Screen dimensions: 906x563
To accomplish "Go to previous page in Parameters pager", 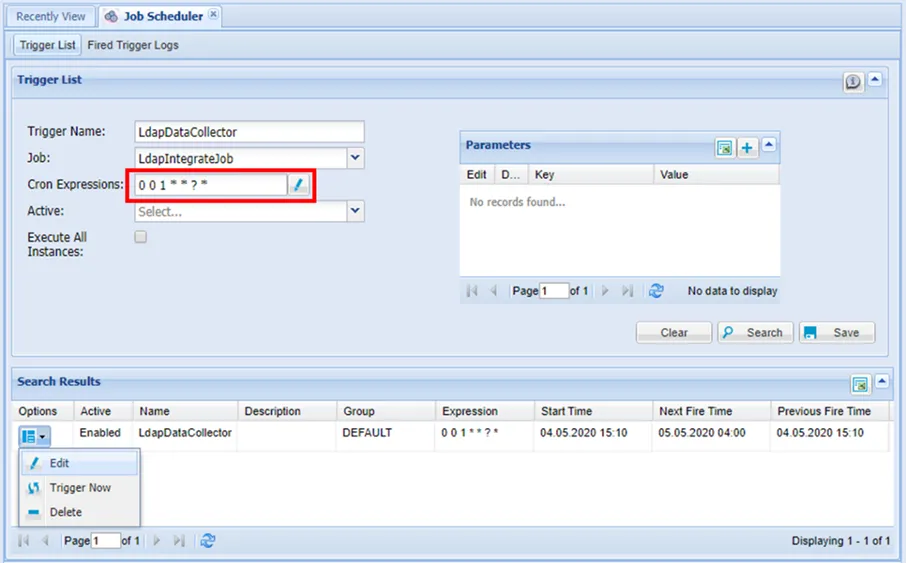I will [493, 291].
